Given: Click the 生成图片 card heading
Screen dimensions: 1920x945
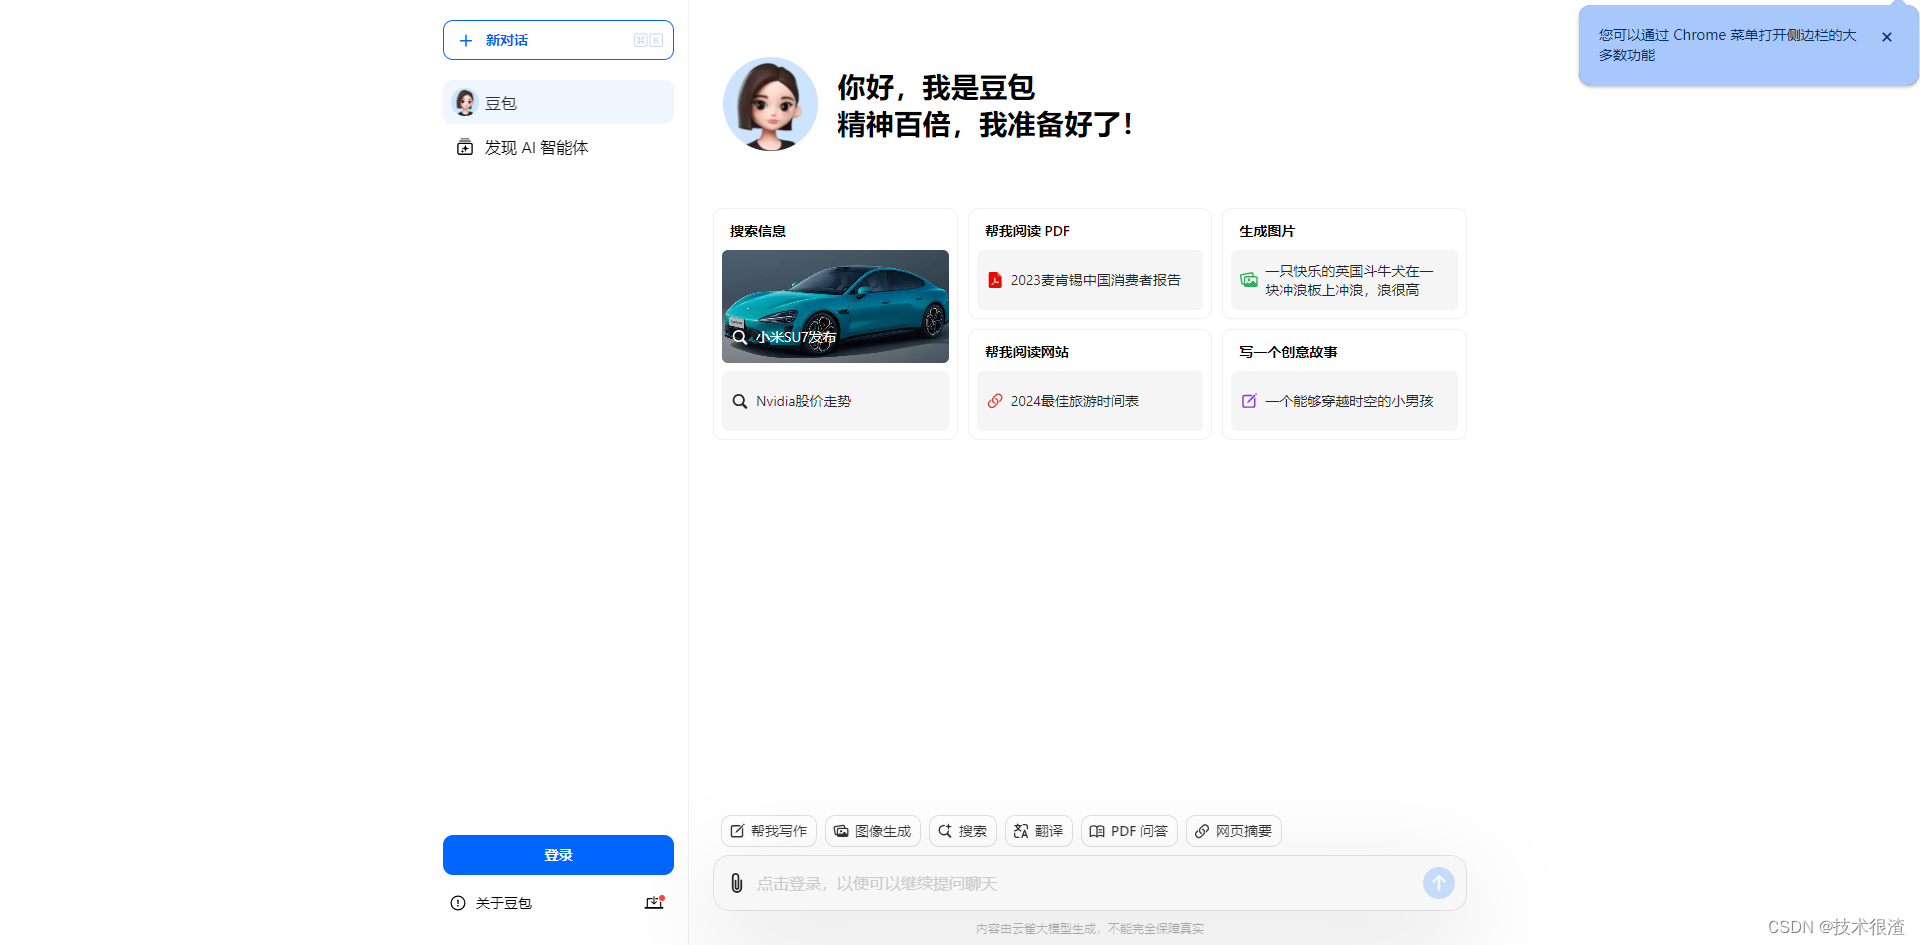Looking at the screenshot, I should (x=1267, y=231).
